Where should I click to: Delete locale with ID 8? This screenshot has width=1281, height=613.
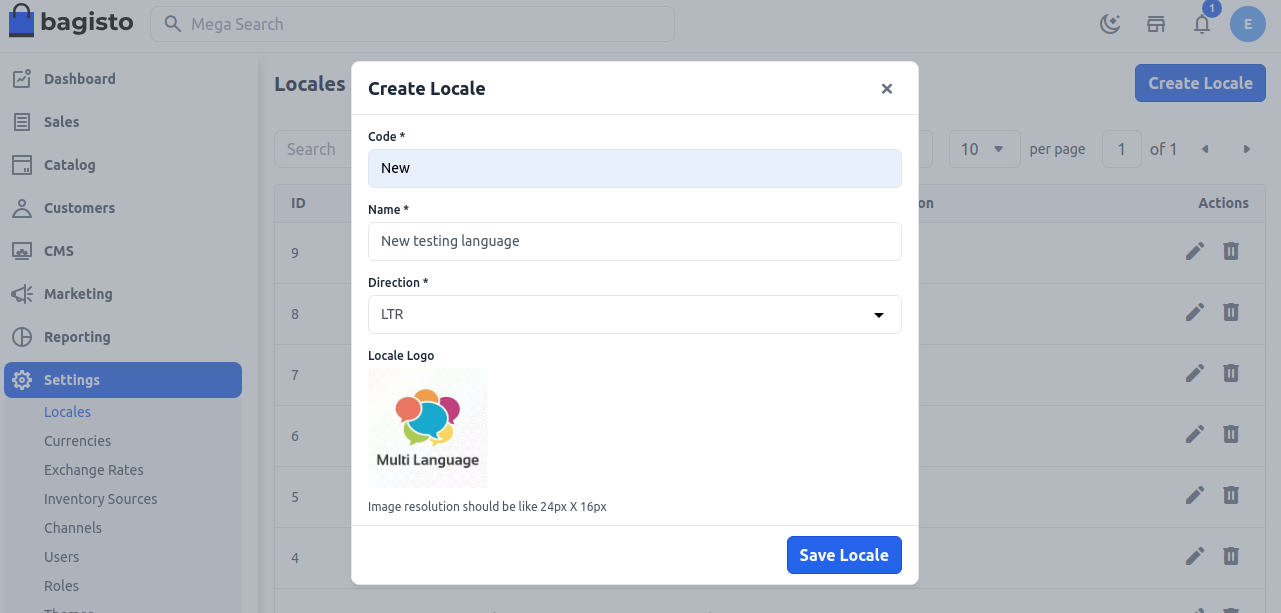(x=1231, y=312)
